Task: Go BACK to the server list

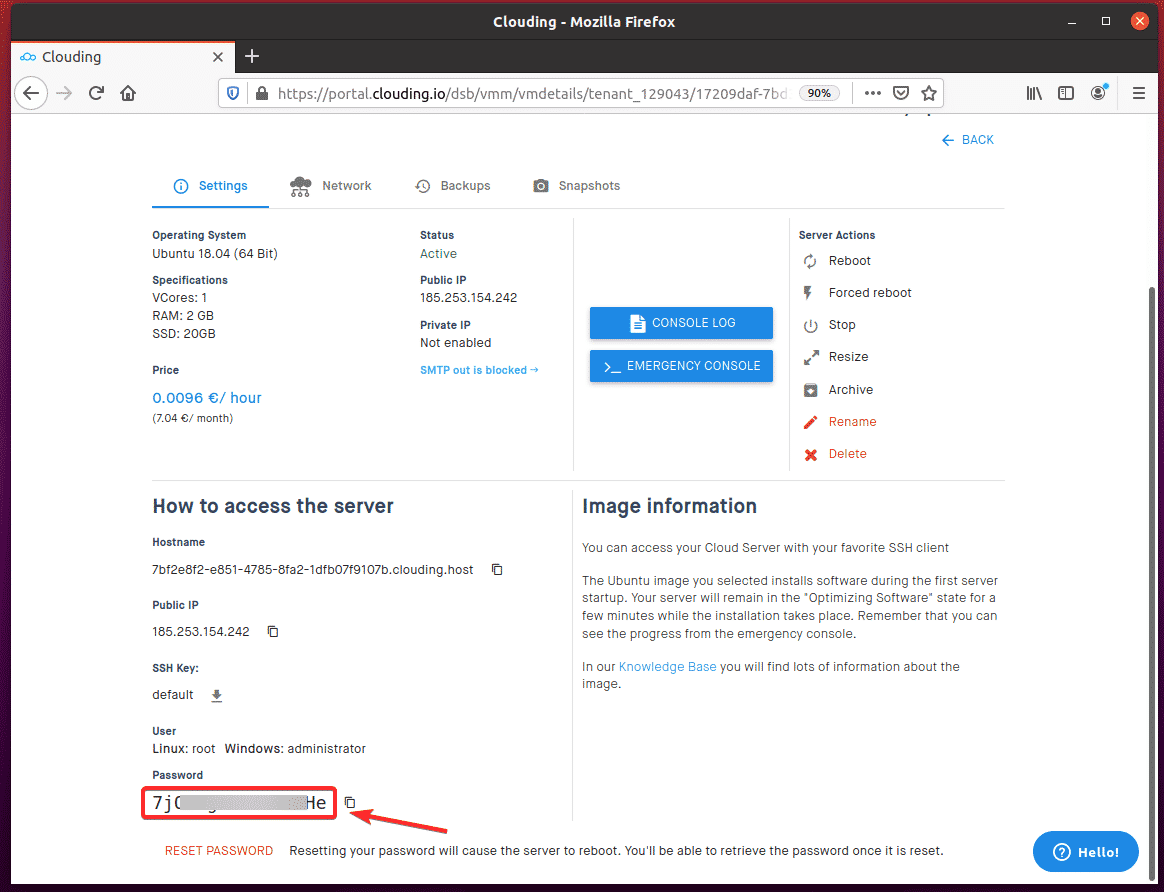Action: [x=967, y=140]
